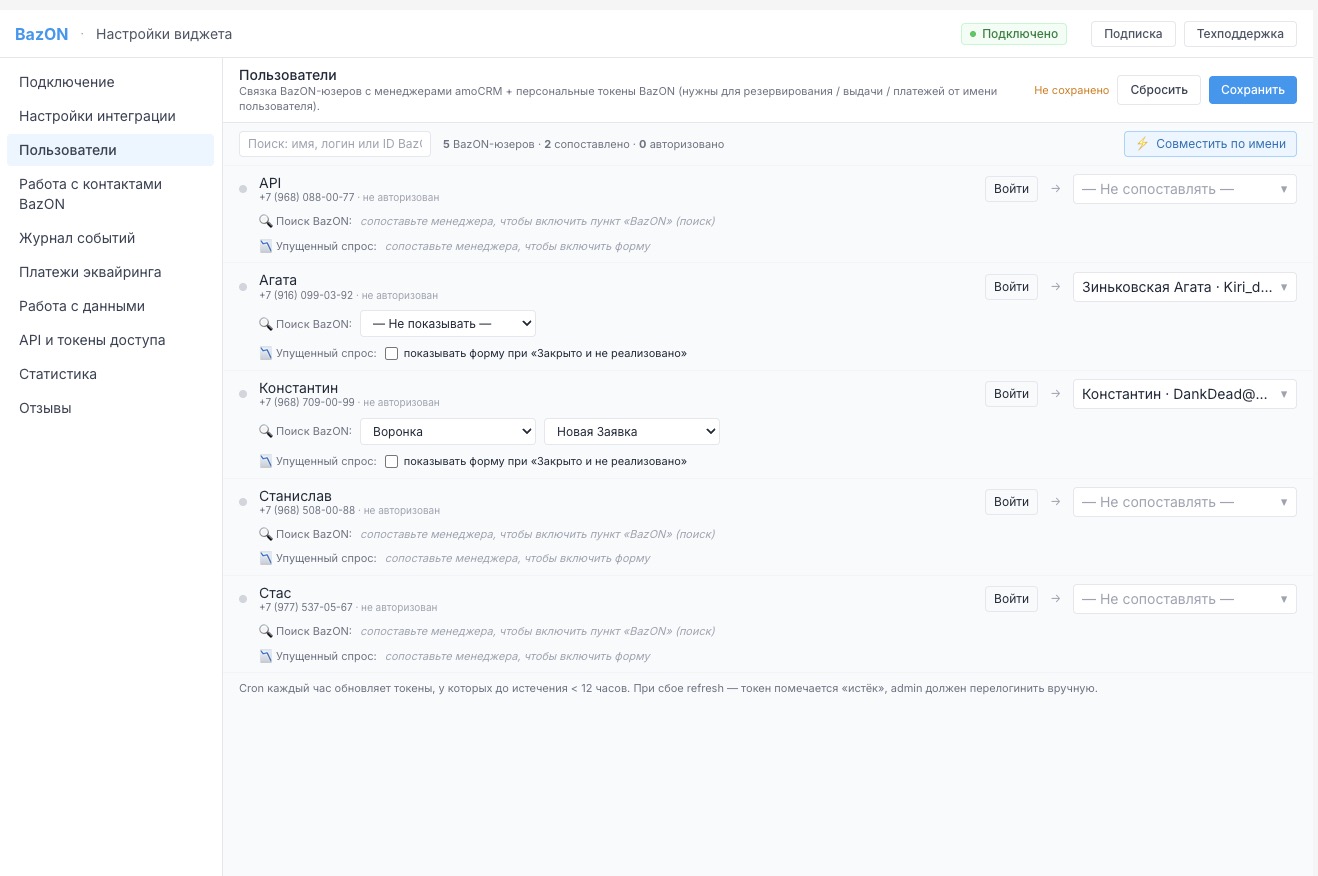Open Настройки интеграции section
Image resolution: width=1318 pixels, height=876 pixels.
[x=110, y=116]
